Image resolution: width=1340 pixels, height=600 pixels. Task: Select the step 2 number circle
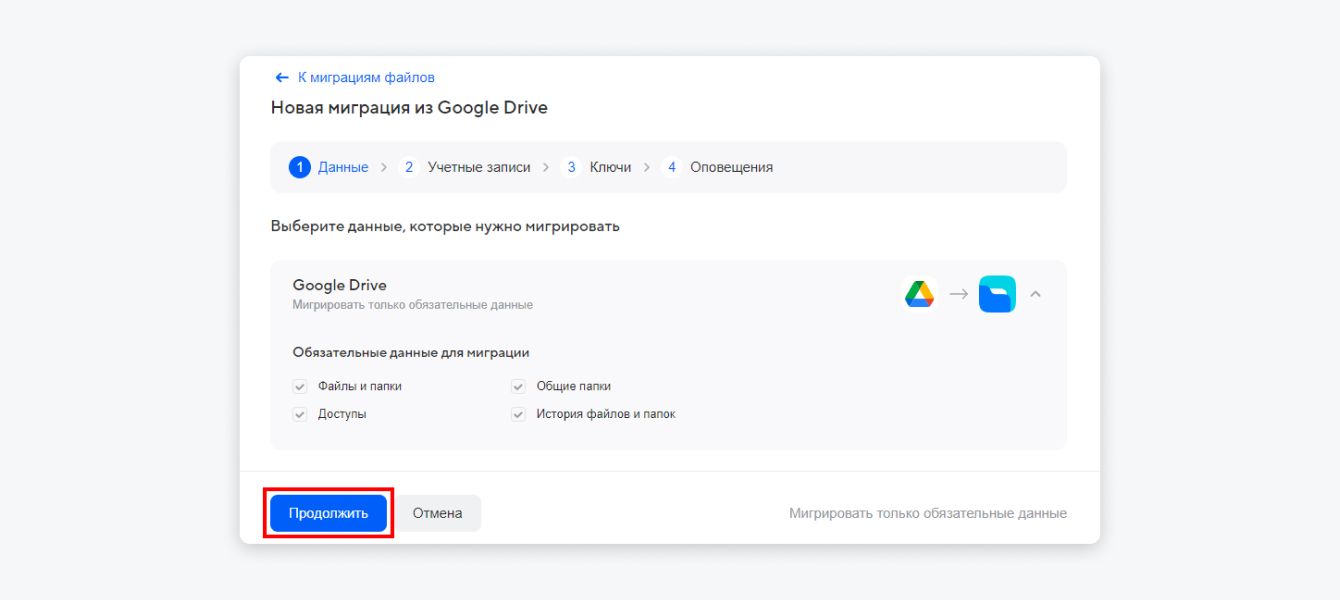(409, 167)
